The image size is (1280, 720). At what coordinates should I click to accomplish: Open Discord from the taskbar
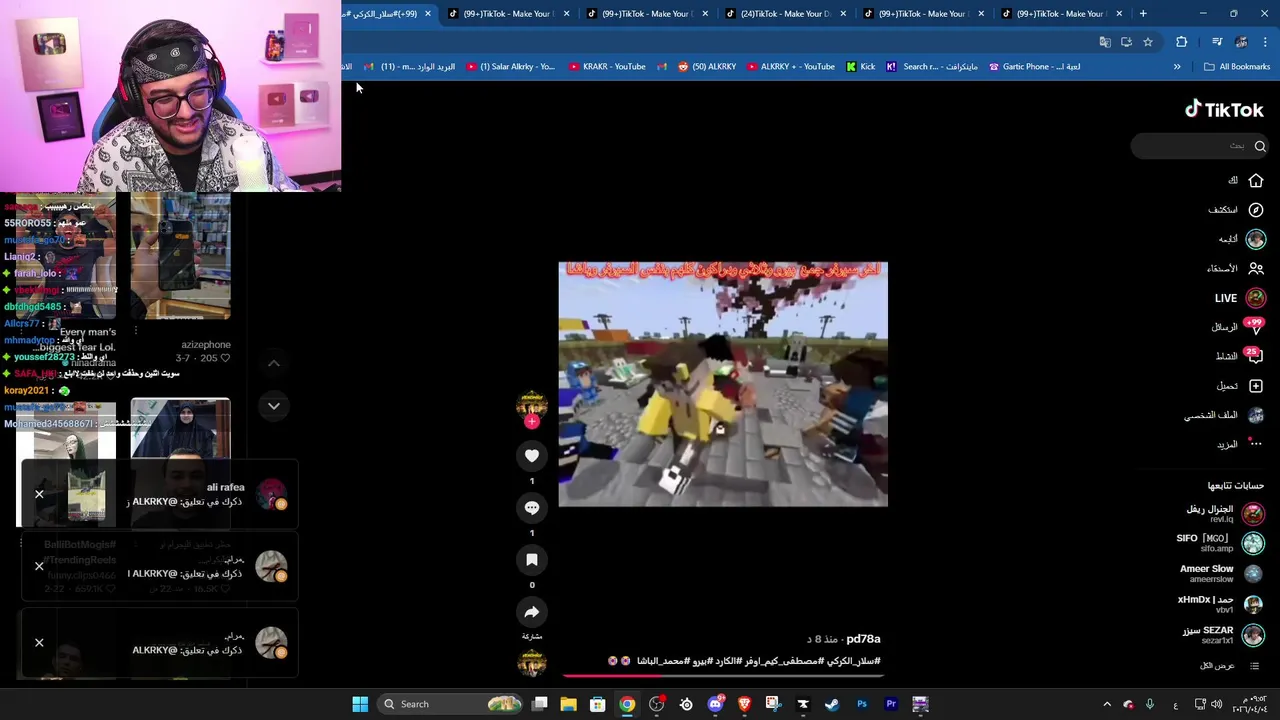(x=715, y=704)
